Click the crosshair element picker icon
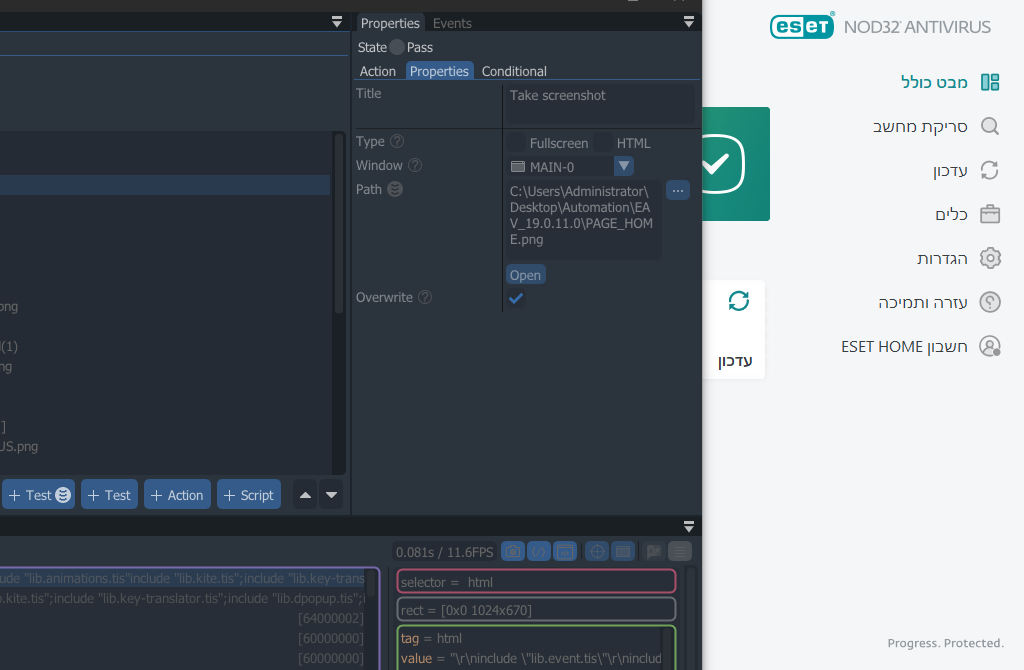The image size is (1024, 670). pyautogui.click(x=597, y=551)
